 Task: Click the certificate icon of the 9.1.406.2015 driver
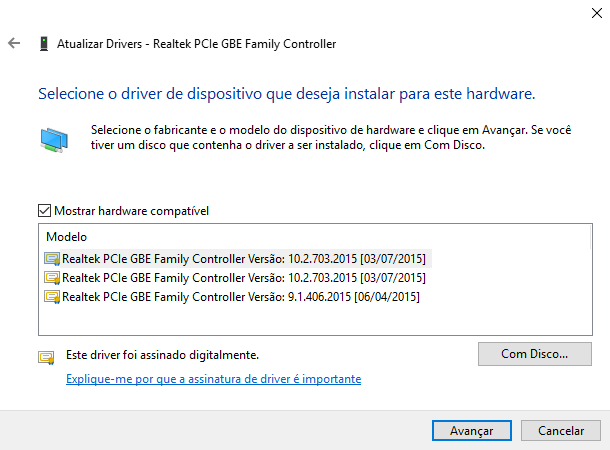(52, 297)
